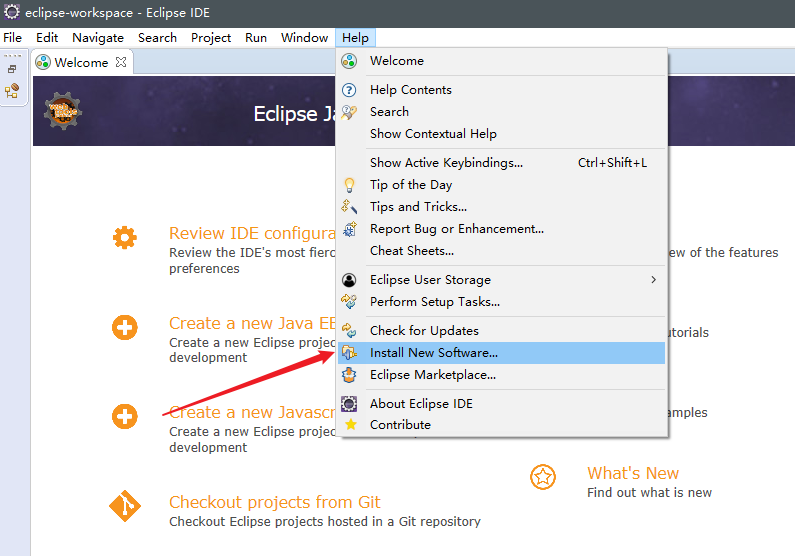Open the What's New link

click(633, 473)
